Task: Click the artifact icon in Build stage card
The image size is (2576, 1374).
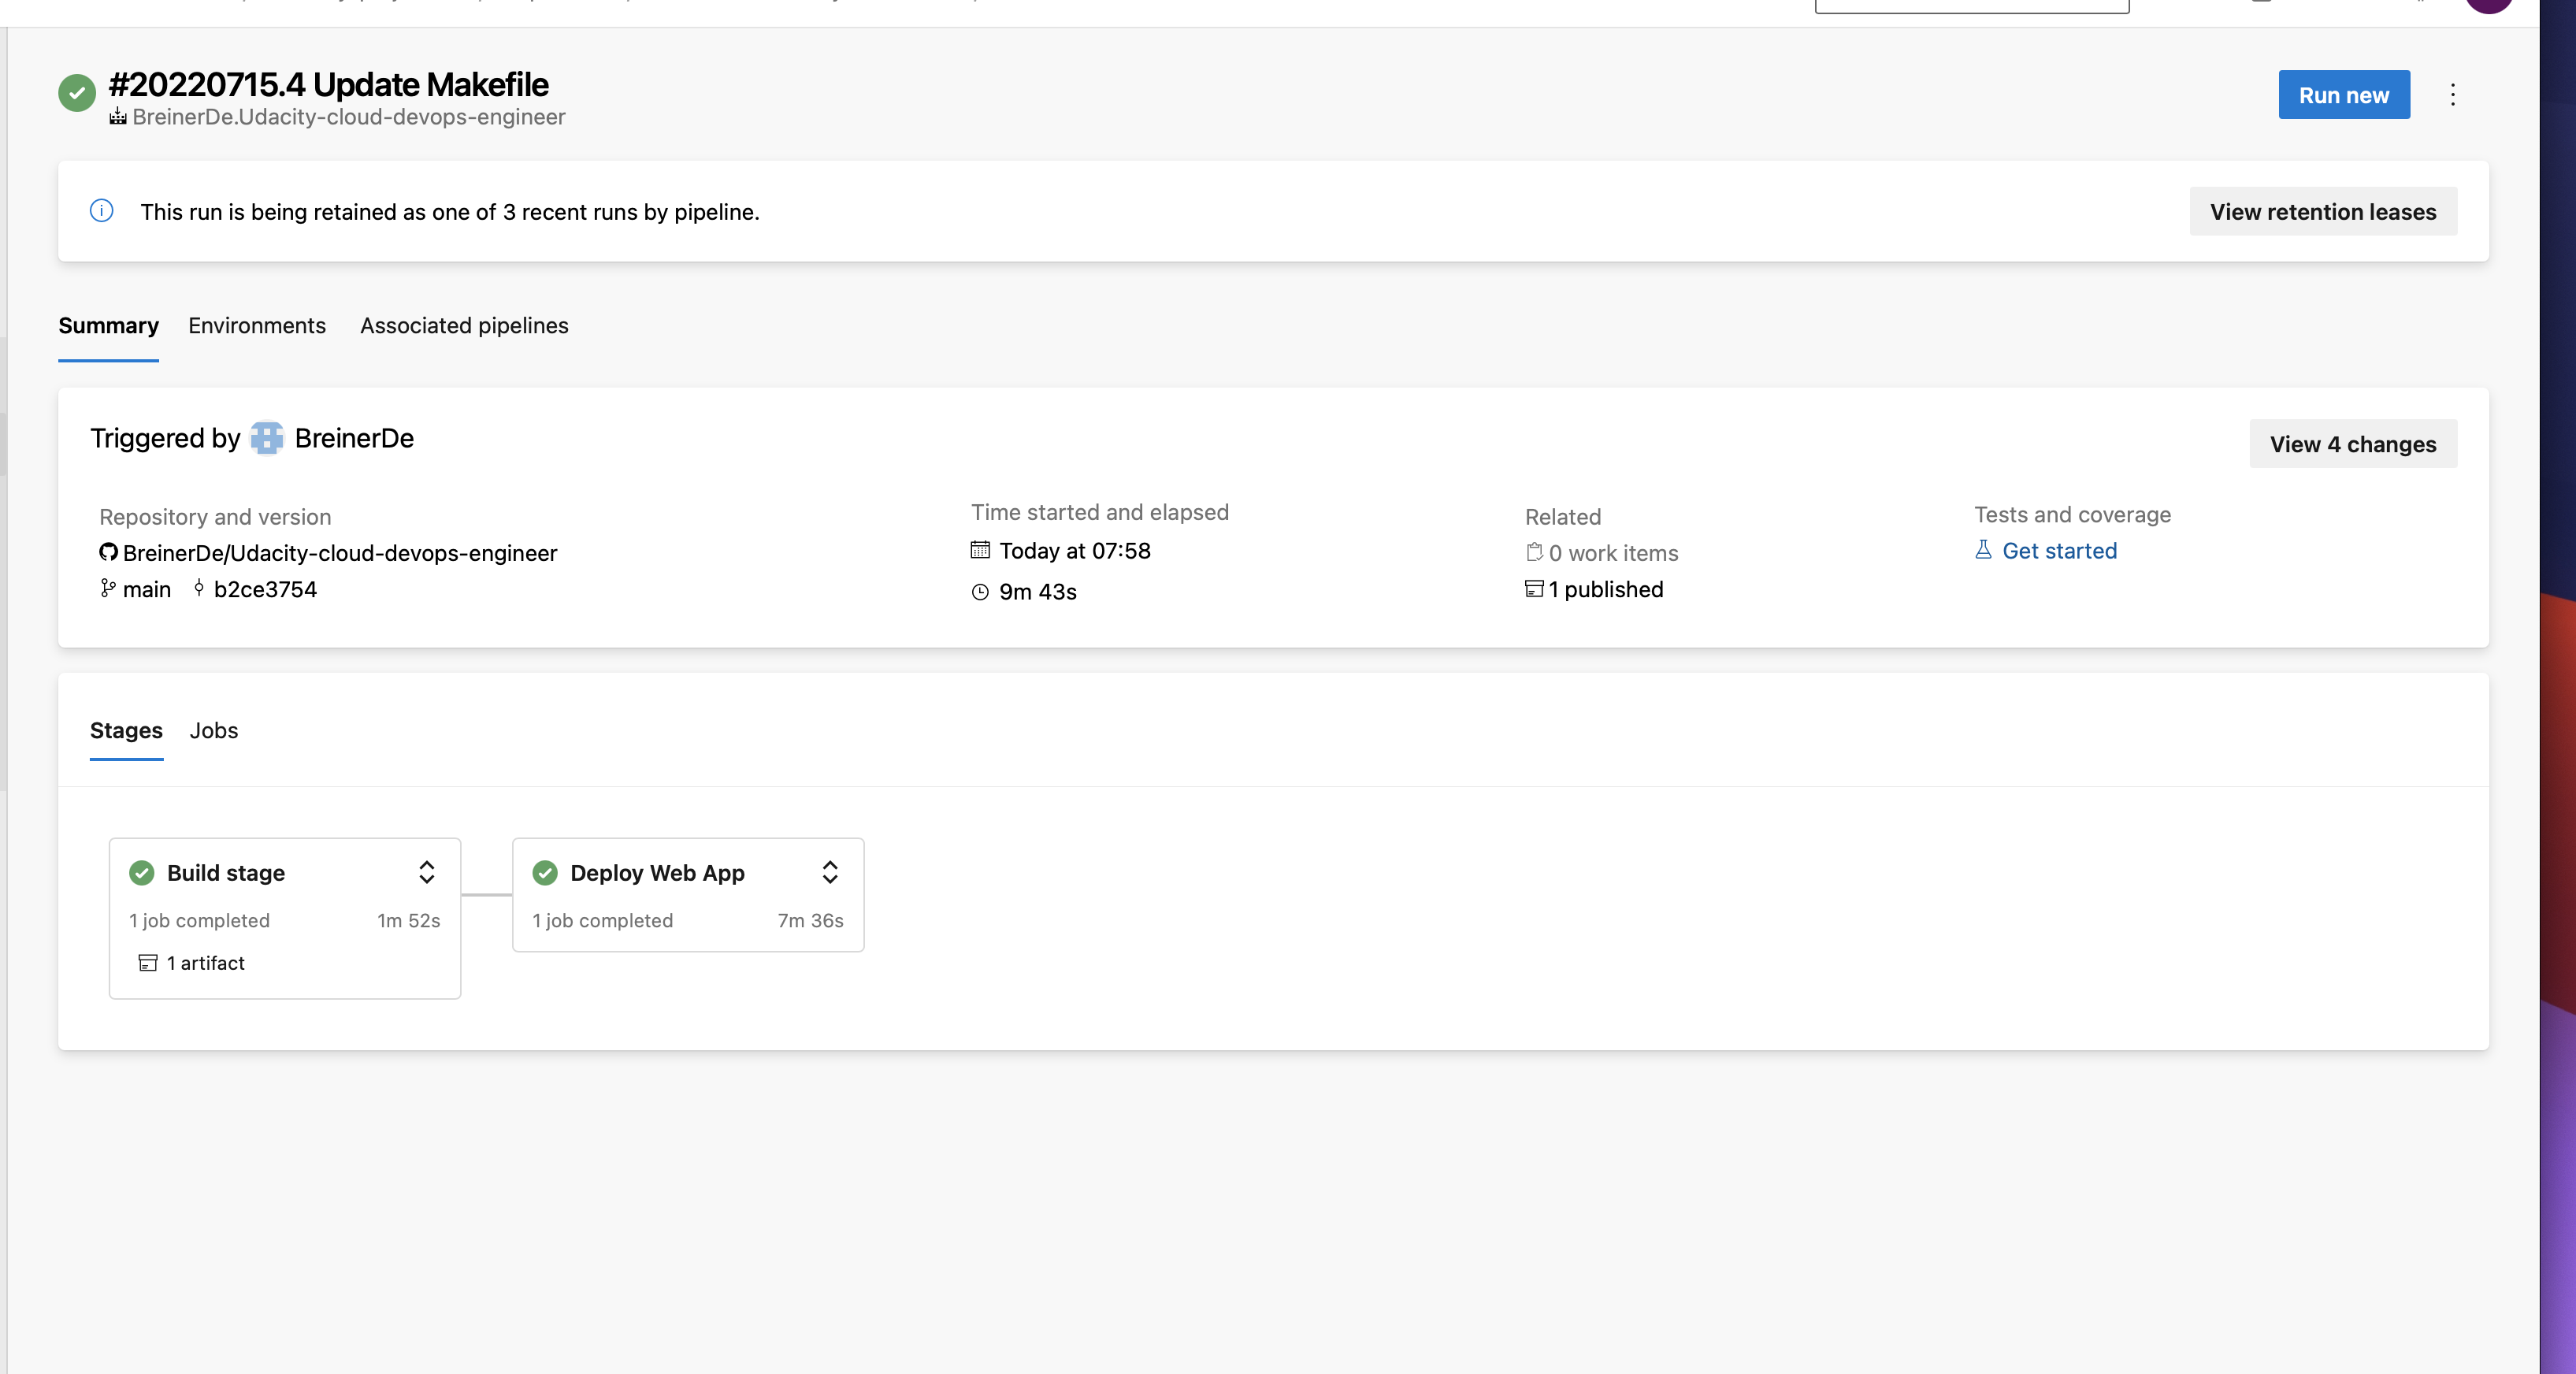Action: (148, 962)
